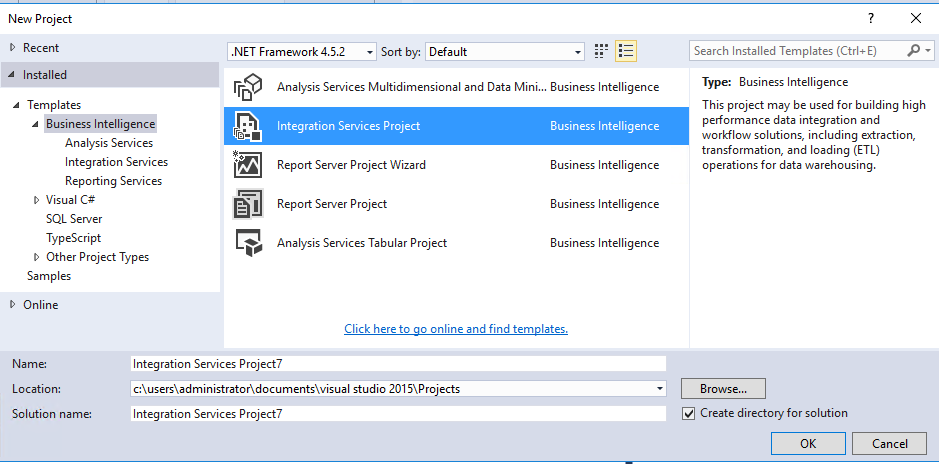This screenshot has width=939, height=464.
Task: Click the go online and find templates link
Action: (x=455, y=329)
